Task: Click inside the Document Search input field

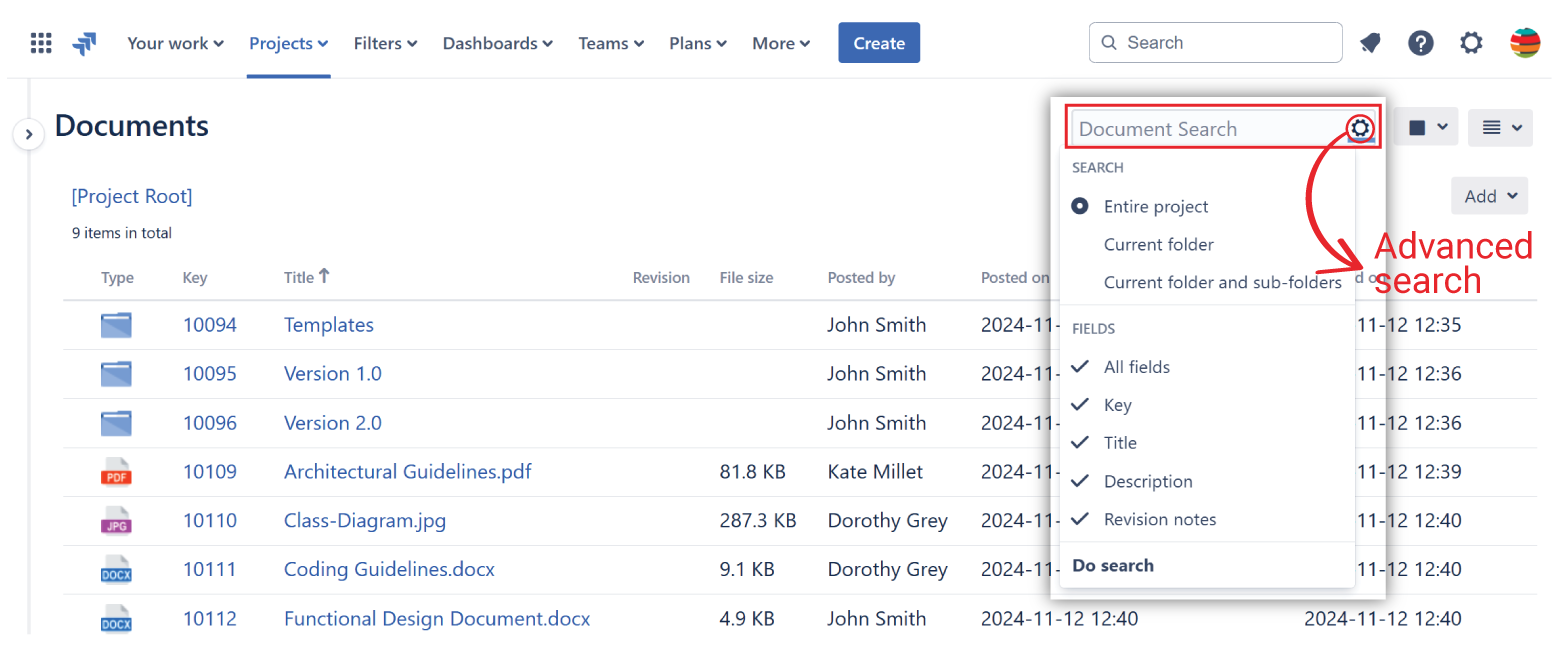Action: (x=1200, y=128)
